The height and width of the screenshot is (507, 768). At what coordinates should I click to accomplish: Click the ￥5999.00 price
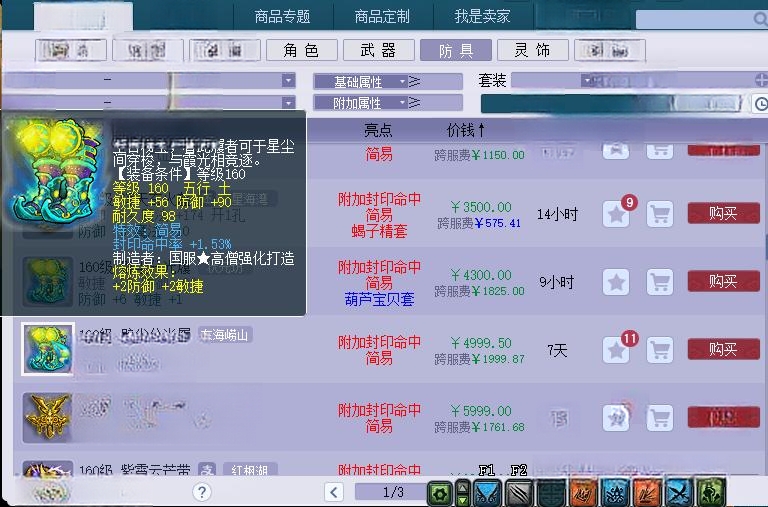tap(480, 411)
